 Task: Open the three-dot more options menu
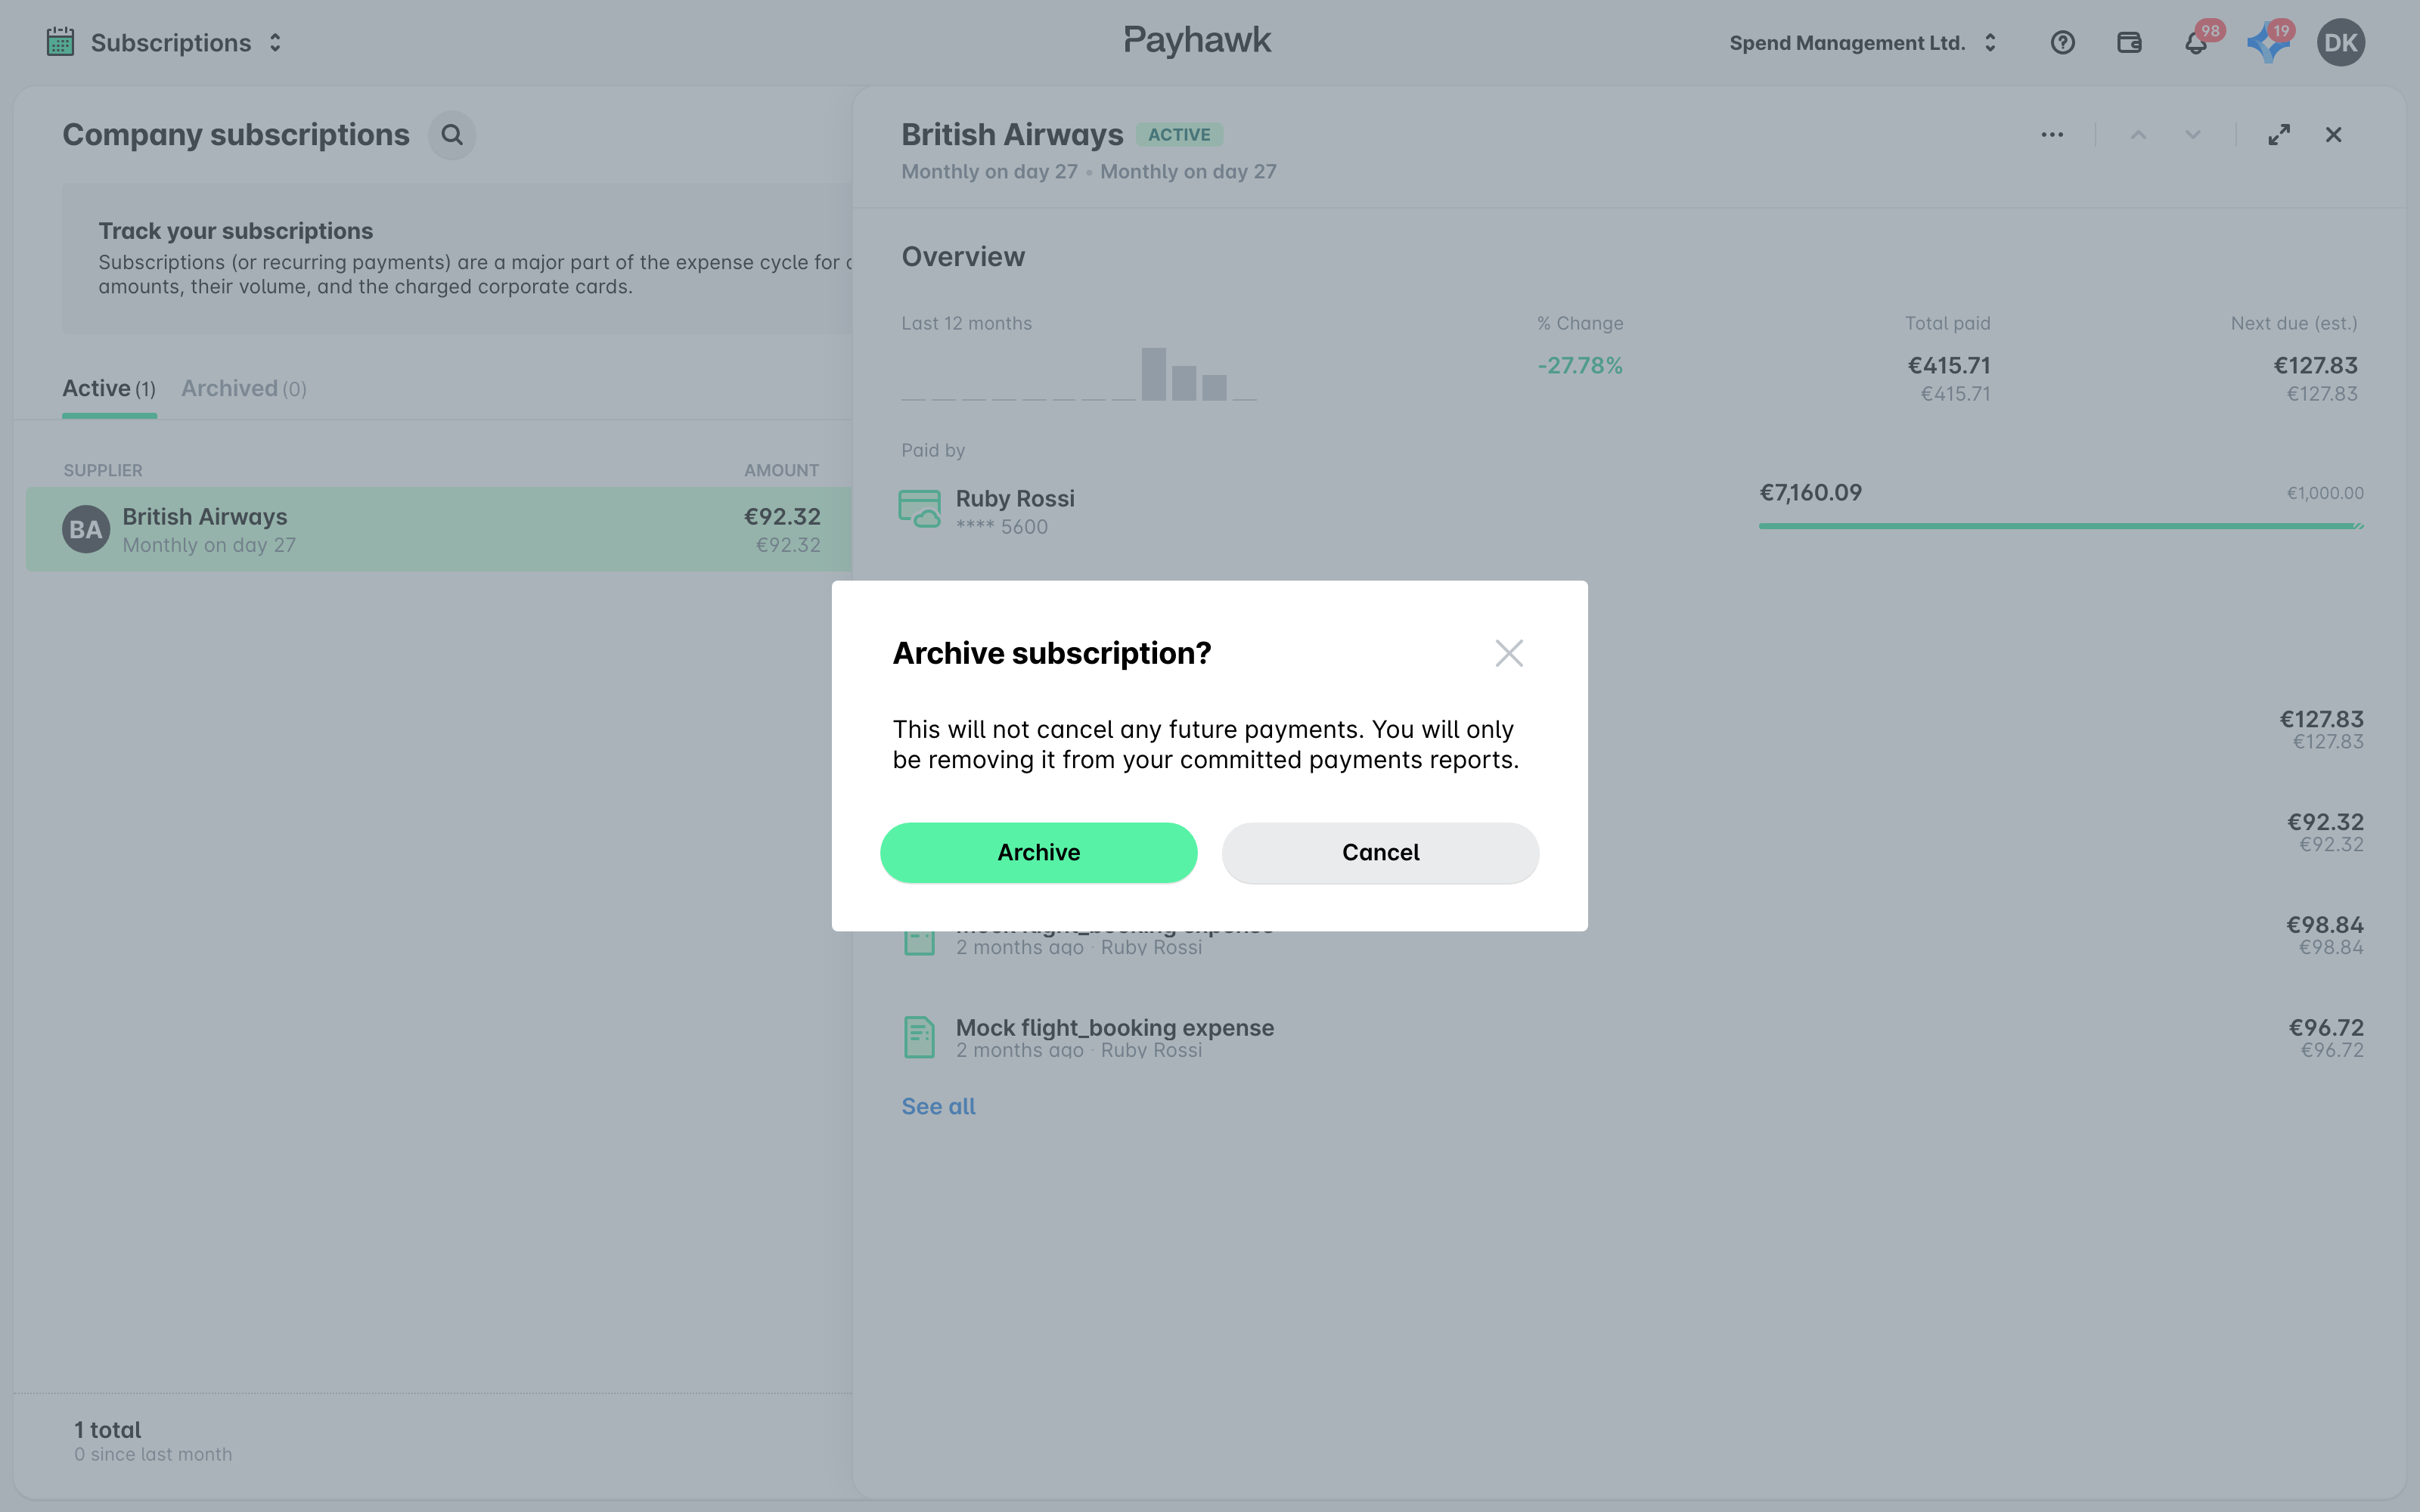tap(2052, 135)
